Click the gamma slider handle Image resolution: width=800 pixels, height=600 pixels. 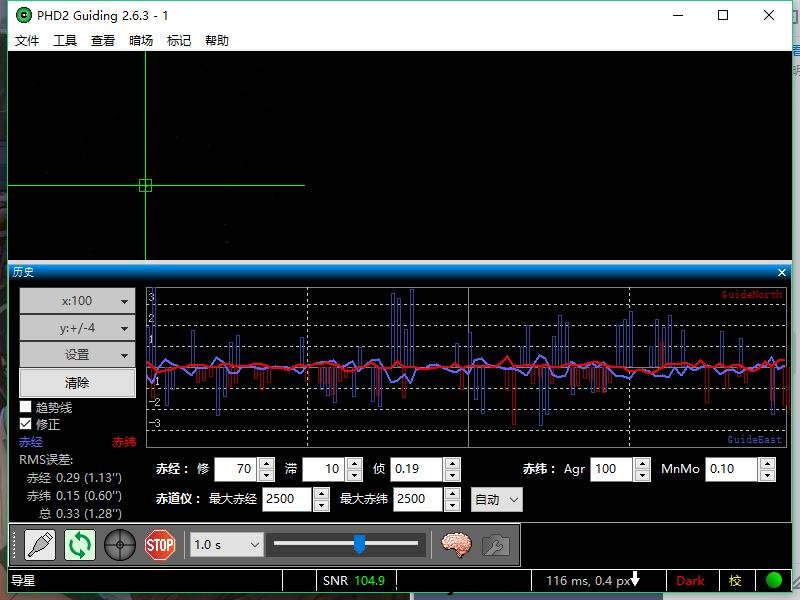359,544
